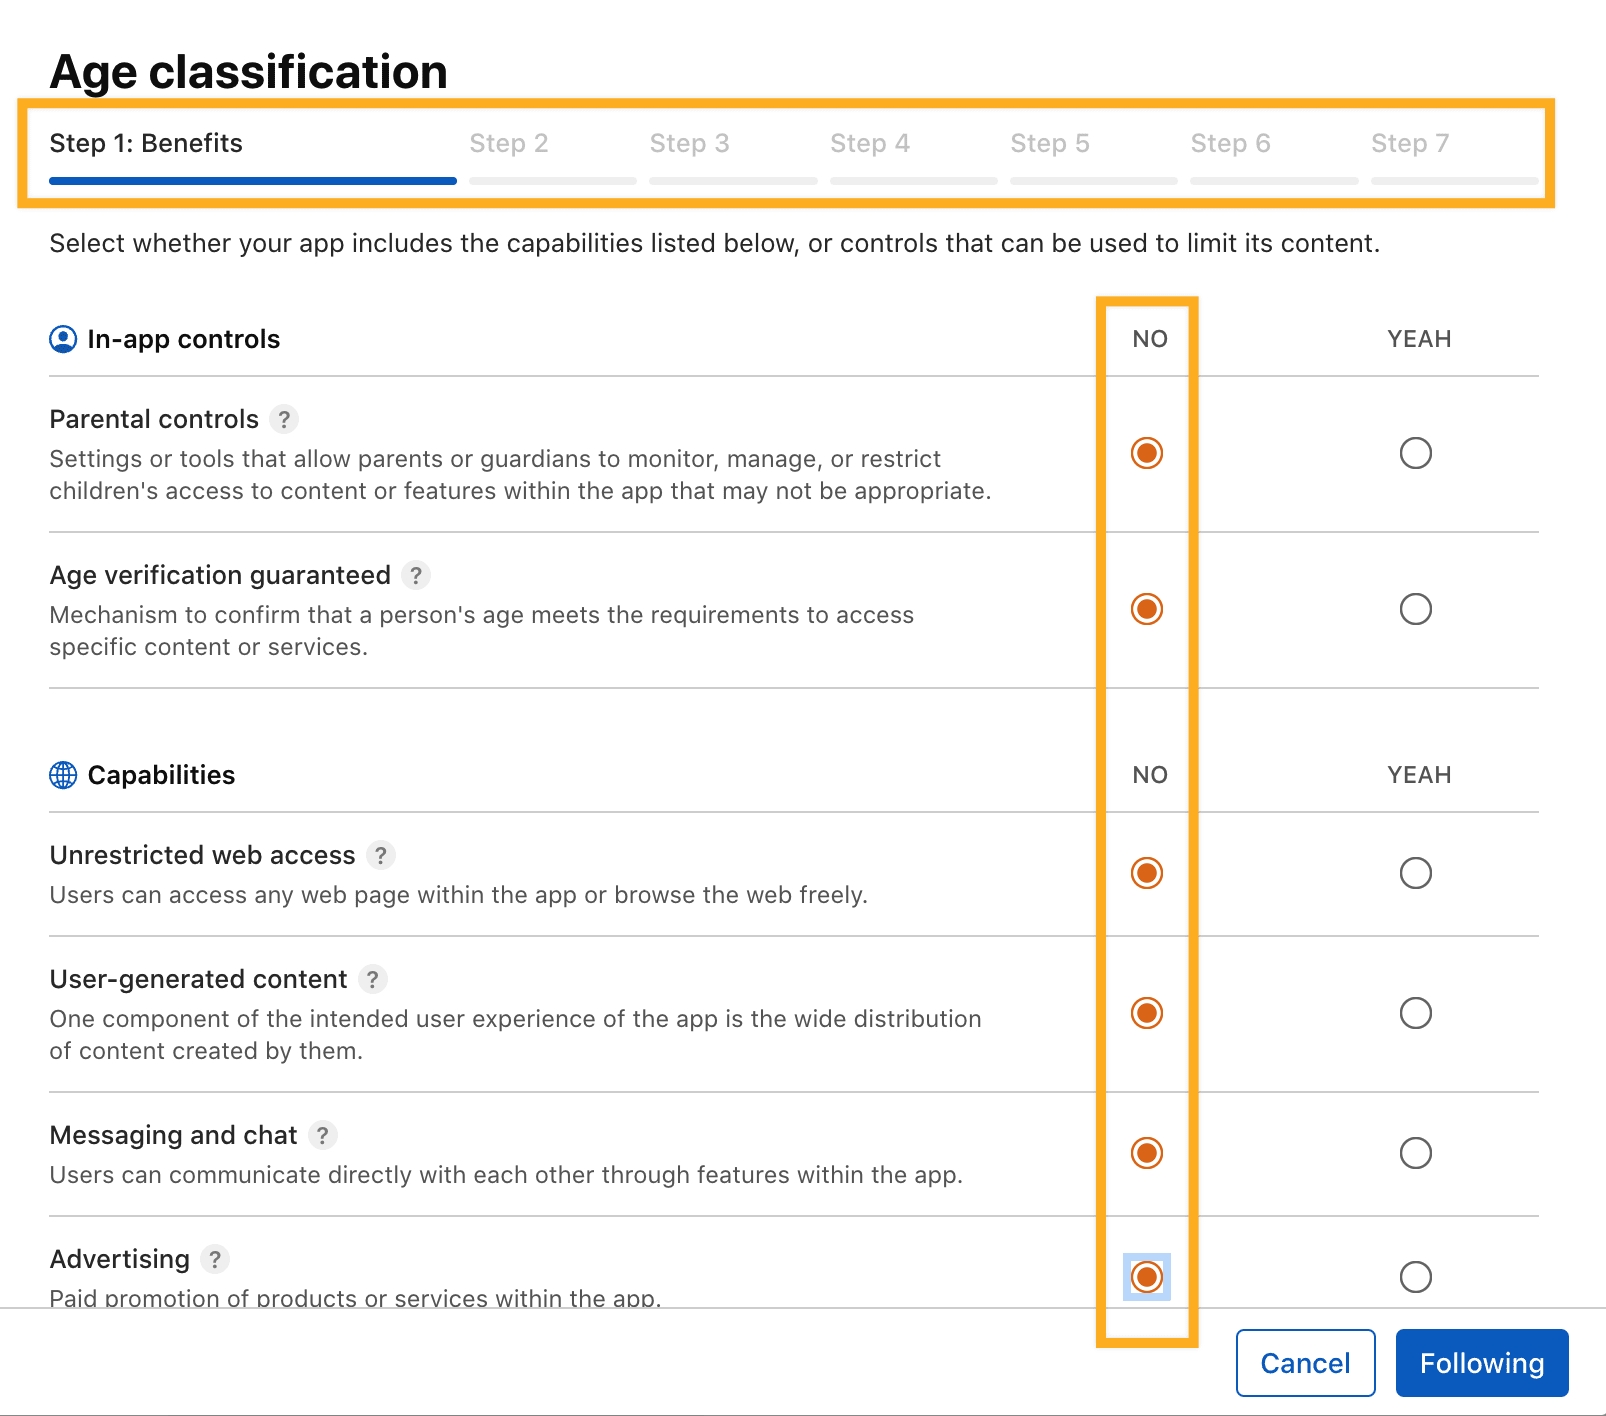Click the YEAH header in In-app controls
The width and height of the screenshot is (1606, 1416).
(1419, 339)
